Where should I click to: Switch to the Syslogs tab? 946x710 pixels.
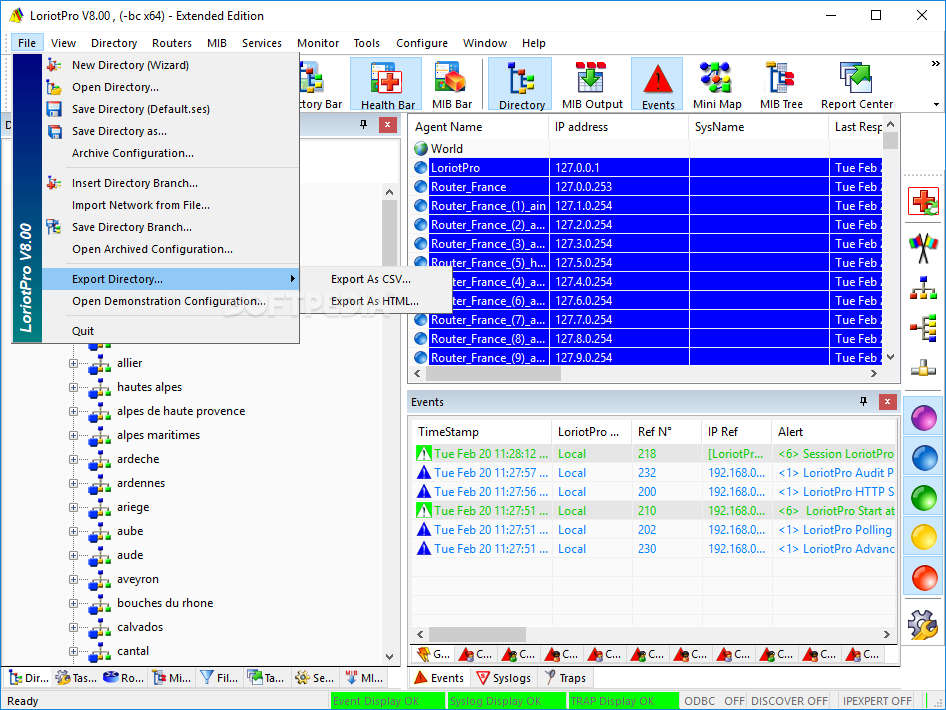(503, 678)
